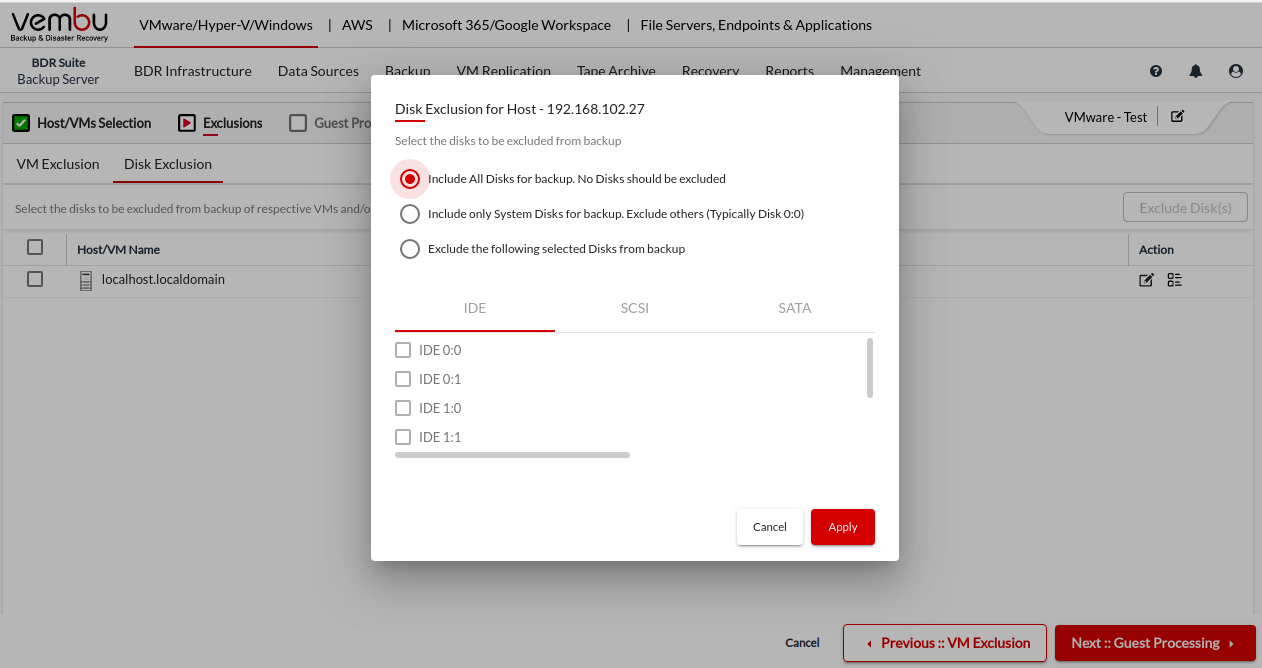
Task: Open the help question mark icon
Action: point(1156,71)
